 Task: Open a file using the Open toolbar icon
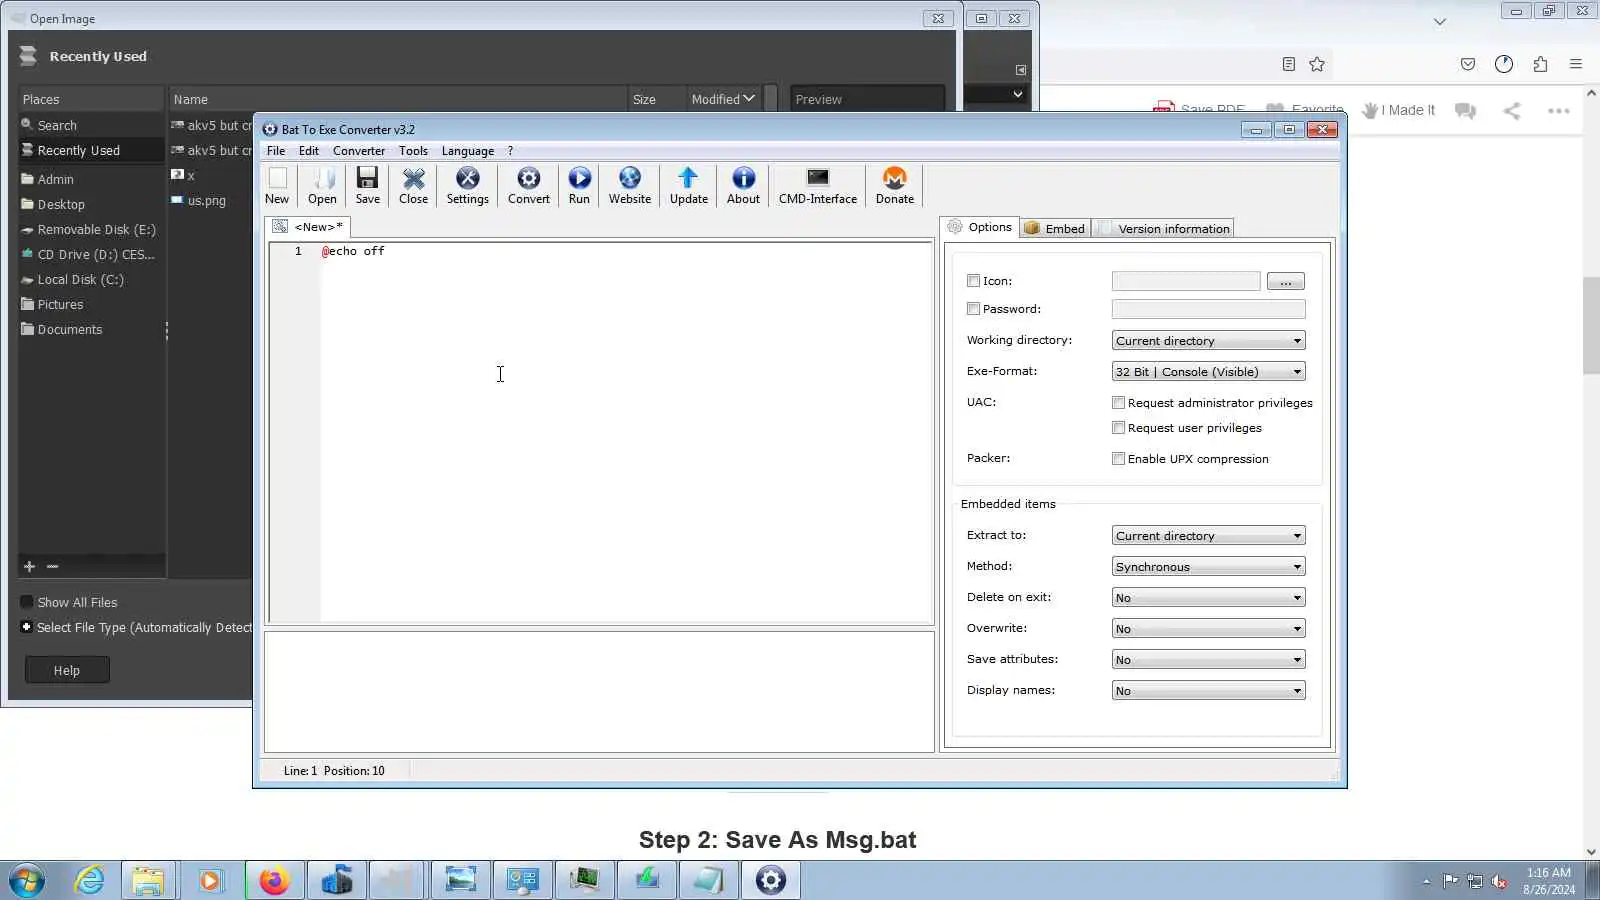[322, 186]
